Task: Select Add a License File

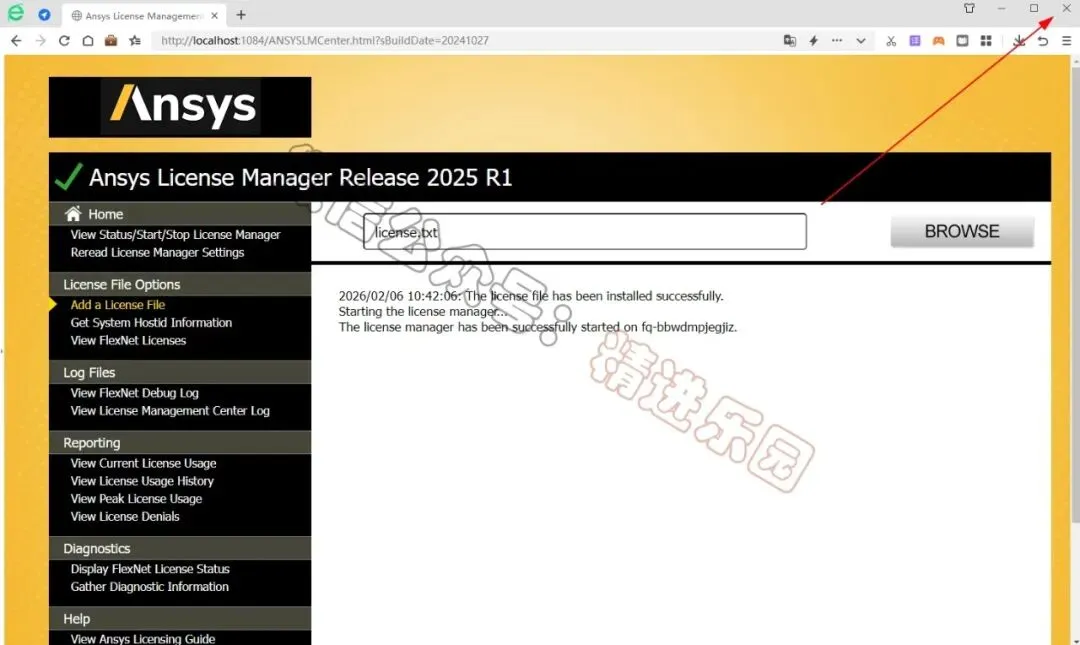Action: point(118,305)
